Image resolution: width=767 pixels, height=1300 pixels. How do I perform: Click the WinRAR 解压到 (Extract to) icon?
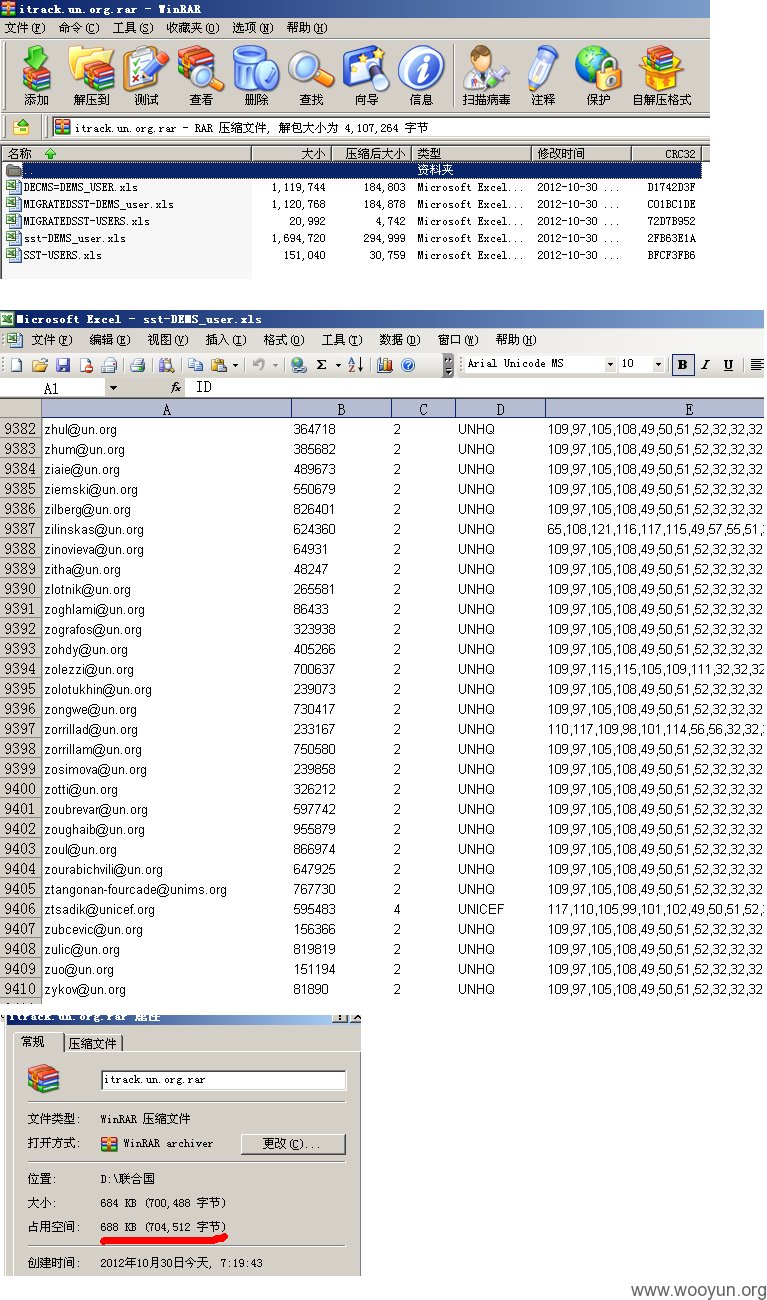pos(91,75)
